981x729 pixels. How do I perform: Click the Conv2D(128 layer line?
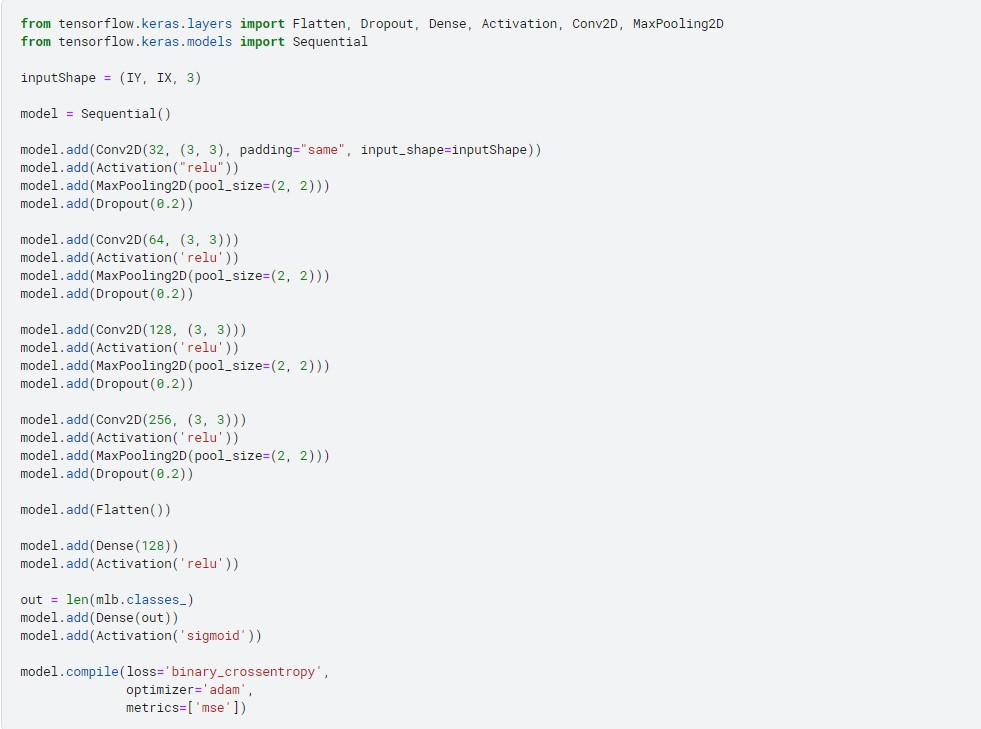pyautogui.click(x=133, y=330)
